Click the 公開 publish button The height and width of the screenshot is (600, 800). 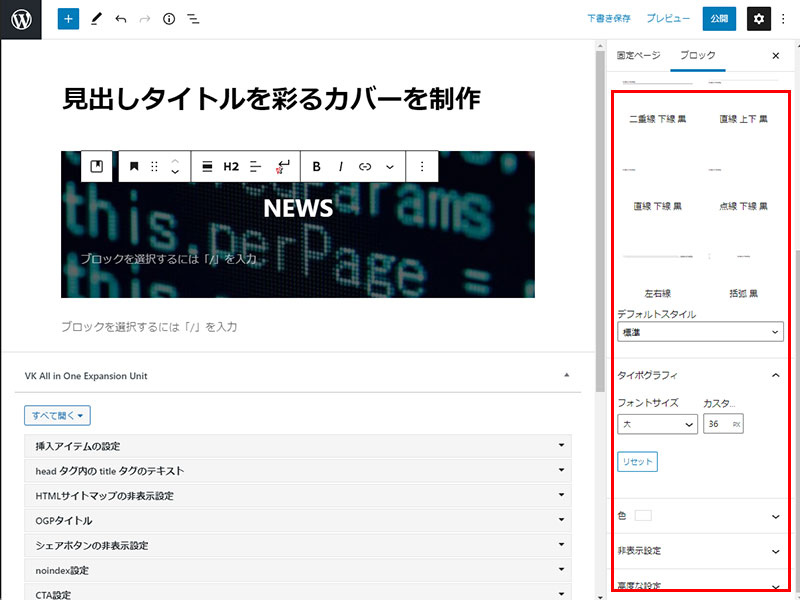(719, 19)
